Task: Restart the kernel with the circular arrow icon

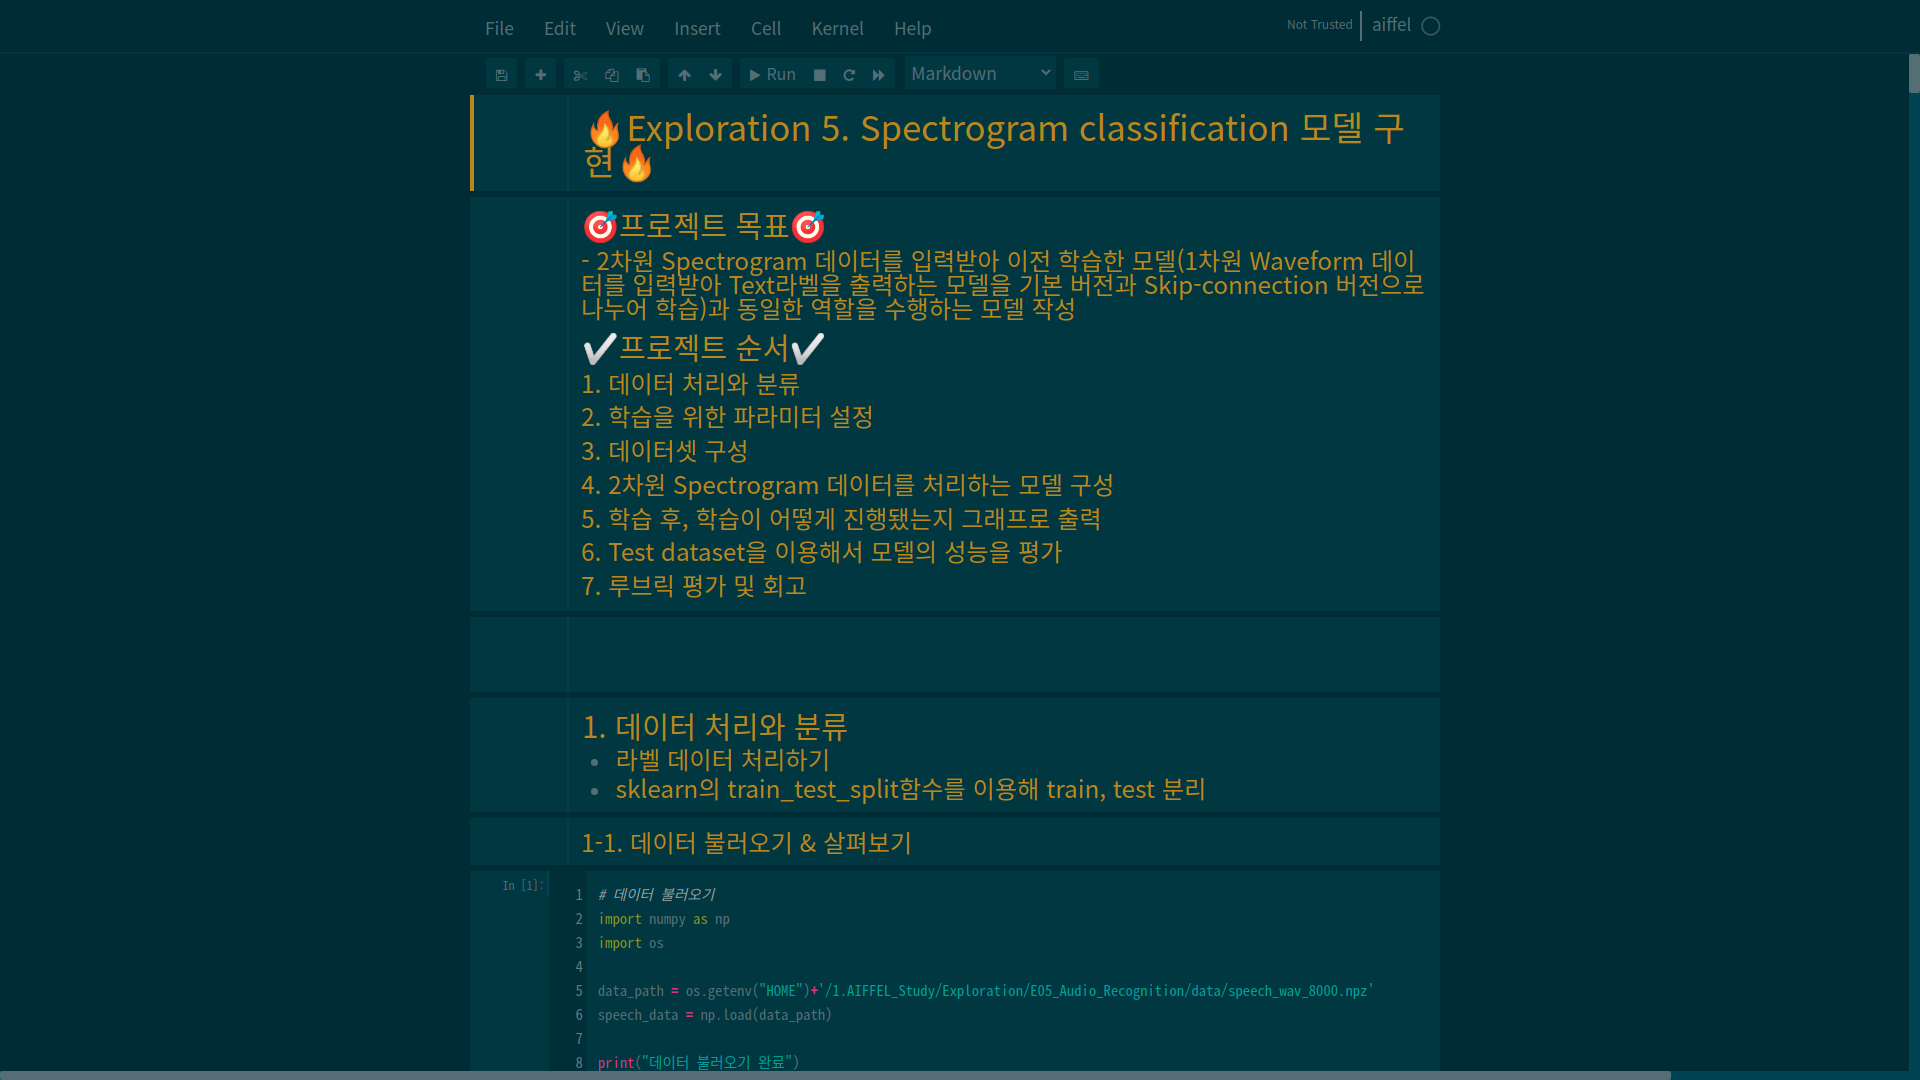Action: tap(849, 75)
